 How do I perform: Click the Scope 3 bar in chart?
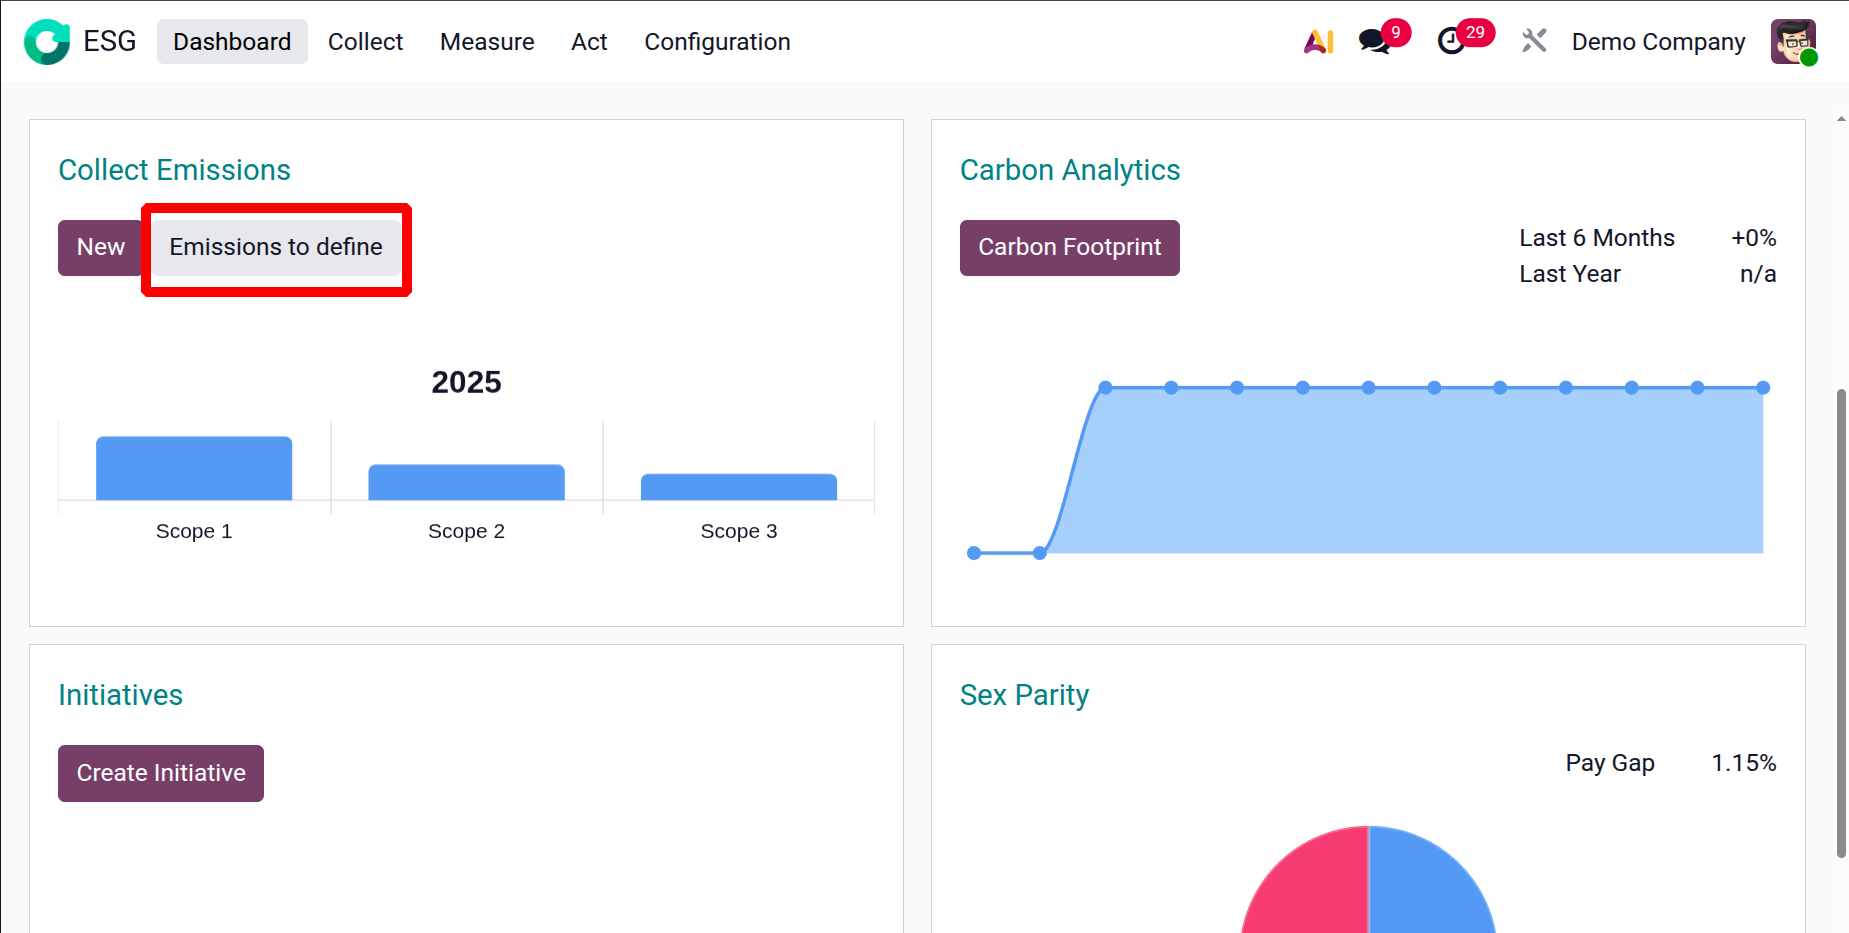click(x=738, y=487)
